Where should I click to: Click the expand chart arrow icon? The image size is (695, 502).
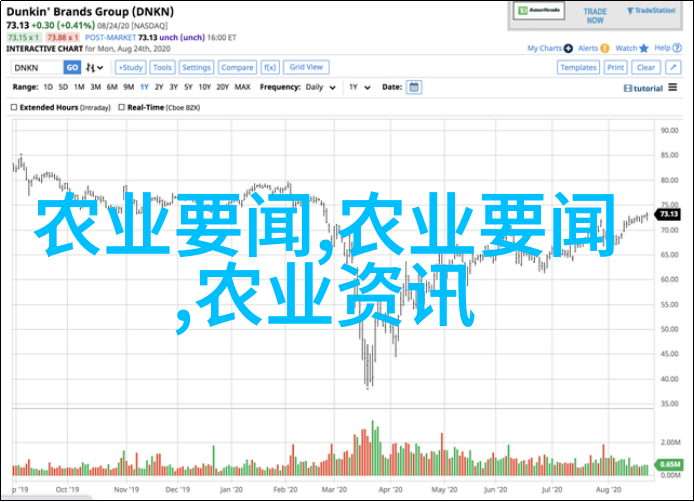pos(673,67)
